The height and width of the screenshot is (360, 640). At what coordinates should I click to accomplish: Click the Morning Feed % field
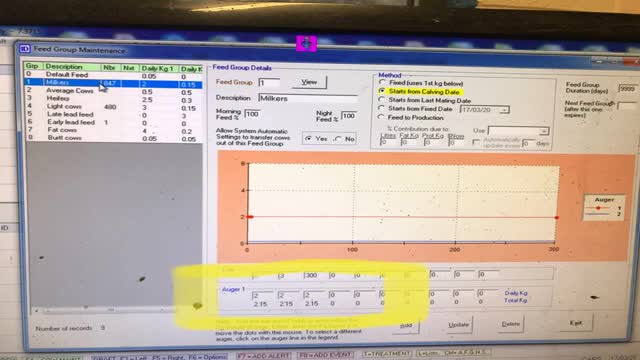[x=253, y=114]
